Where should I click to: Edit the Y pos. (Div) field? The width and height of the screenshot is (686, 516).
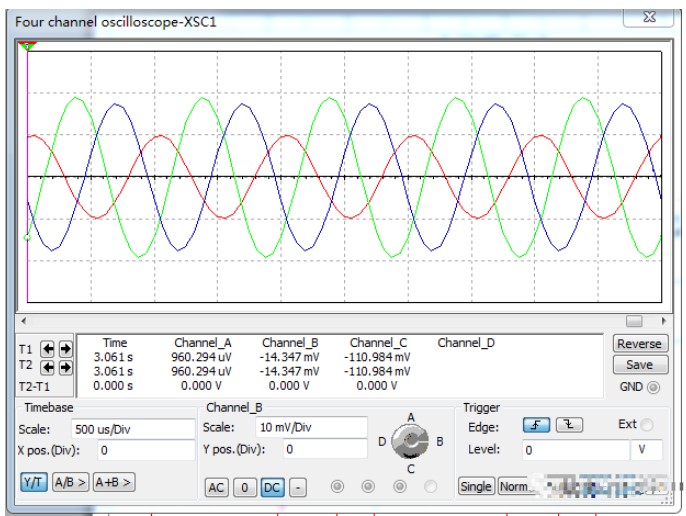click(324, 449)
